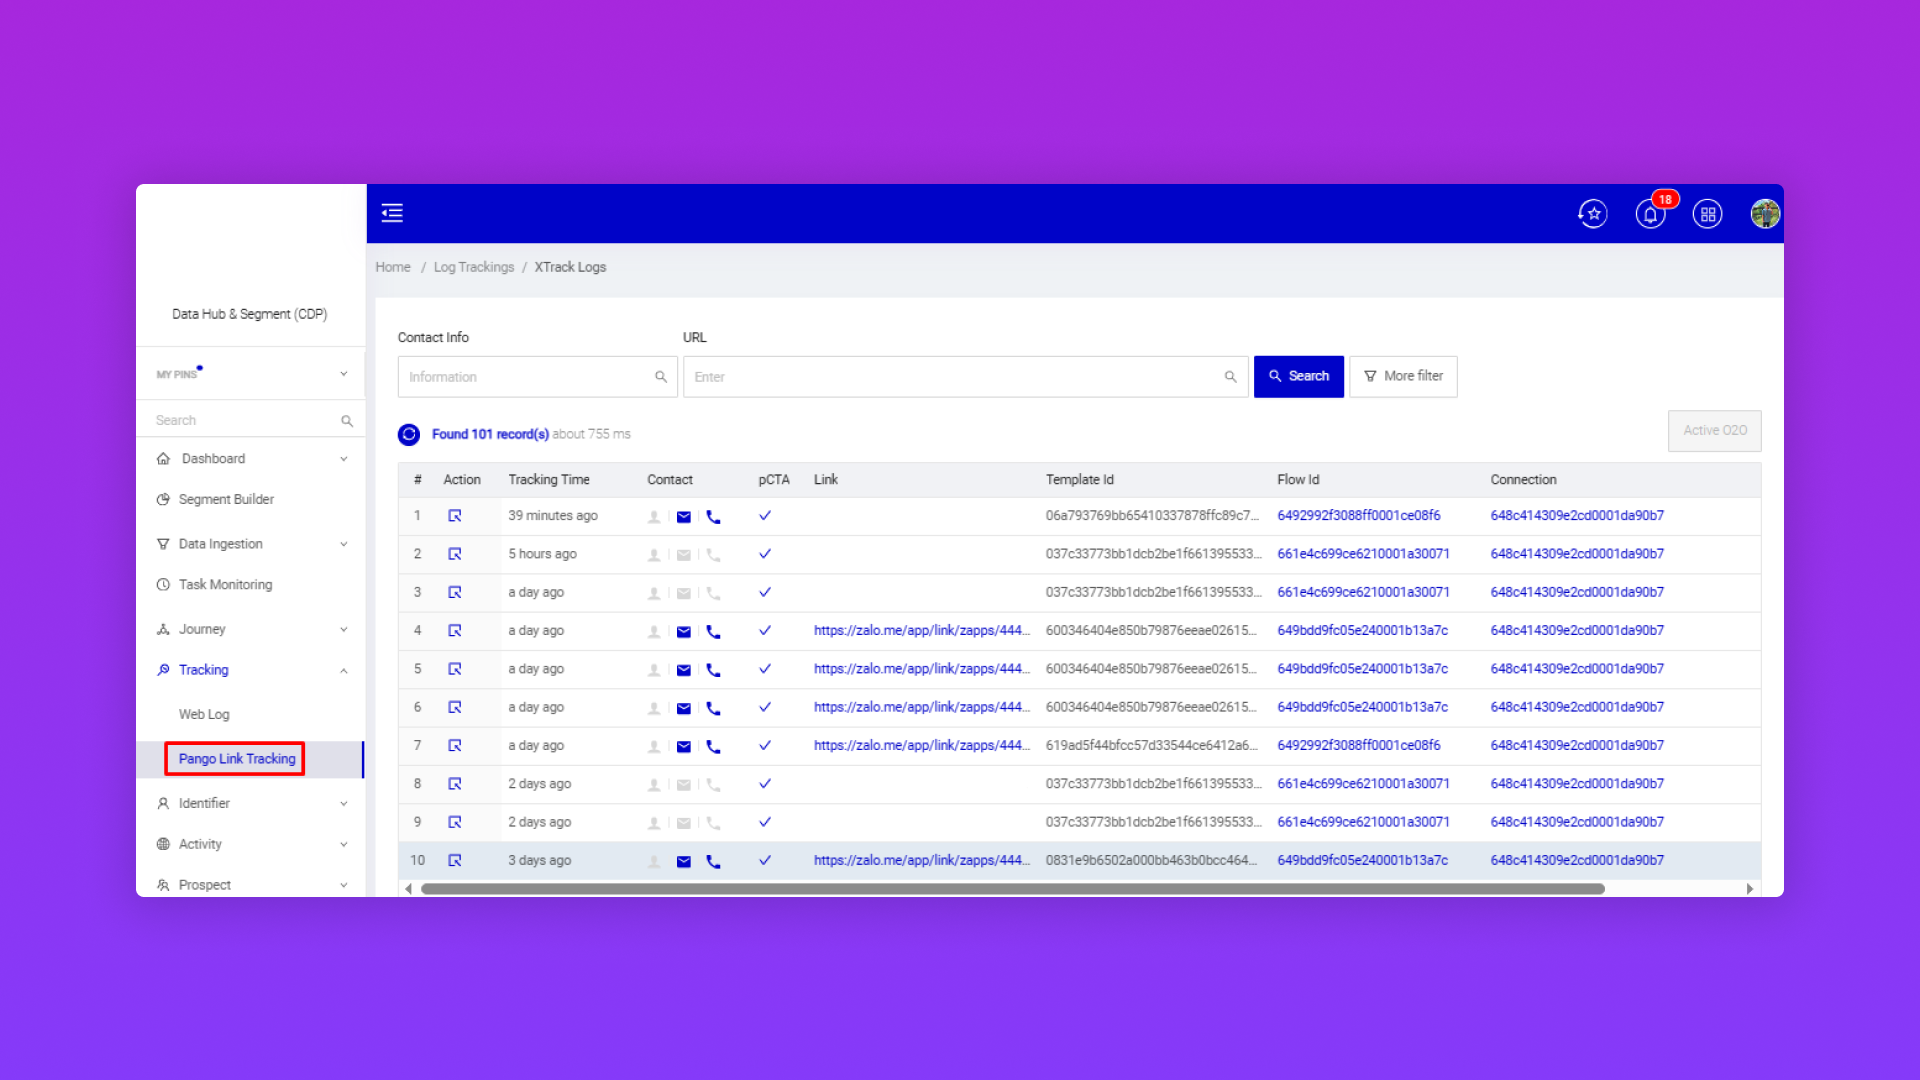This screenshot has width=1920, height=1080.
Task: Open user profile avatar
Action: point(1764,214)
